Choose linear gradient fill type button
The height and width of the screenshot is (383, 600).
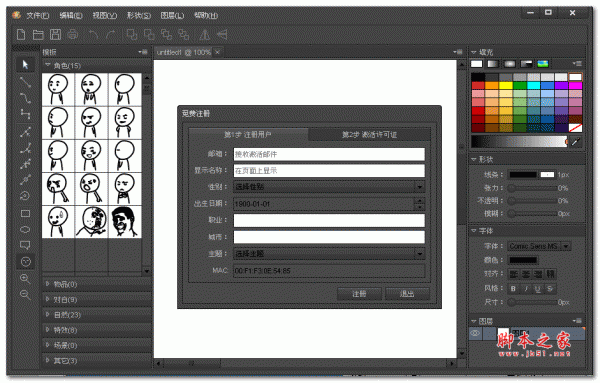493,64
